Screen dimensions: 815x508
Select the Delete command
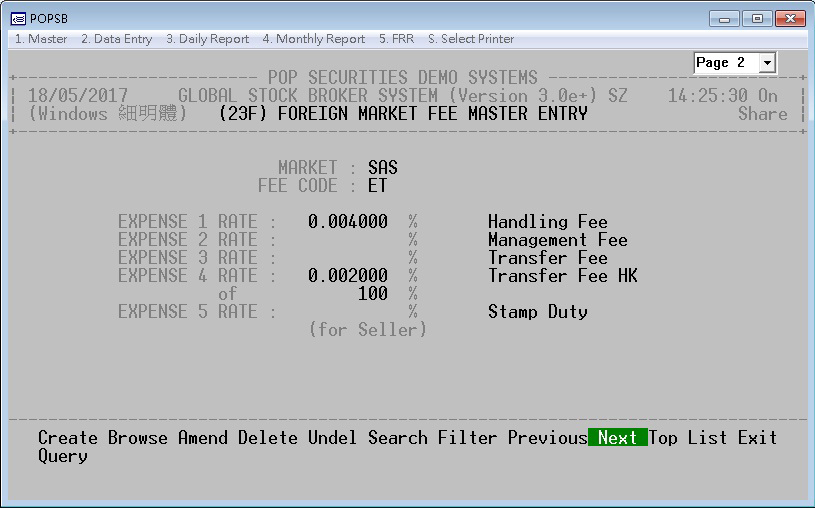268,438
